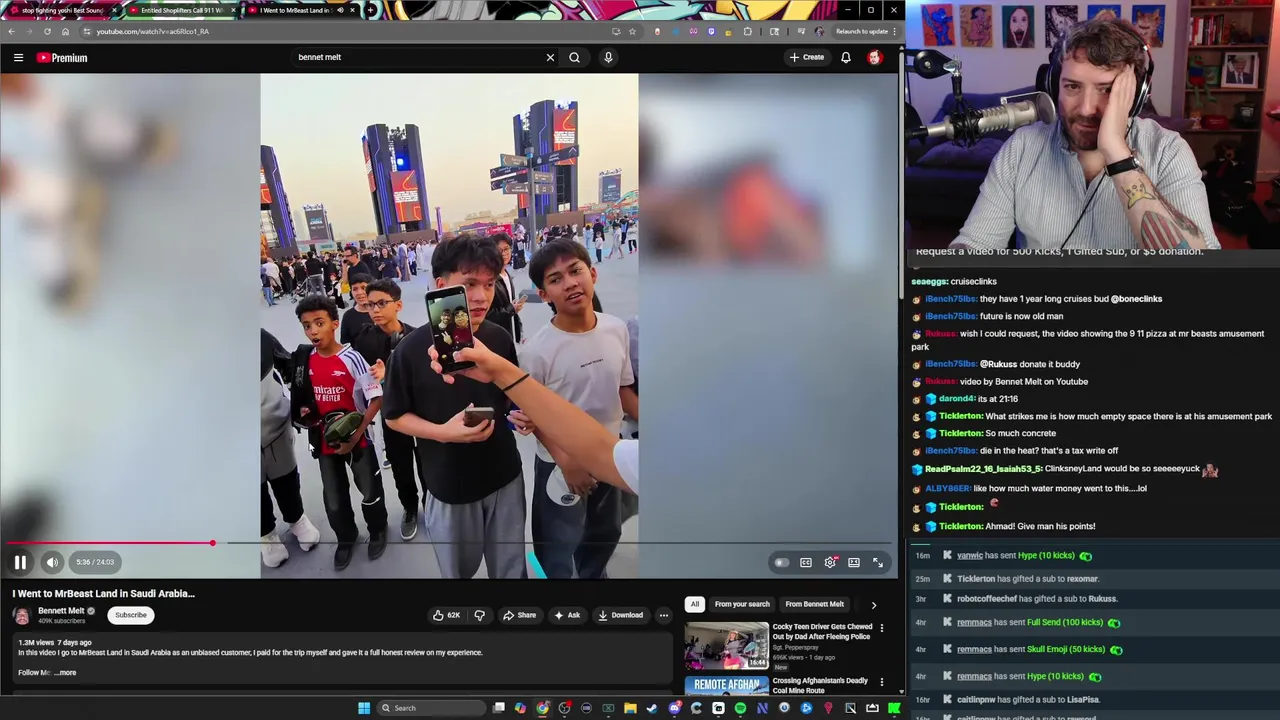Share the video
The height and width of the screenshot is (720, 1280).
(x=520, y=615)
